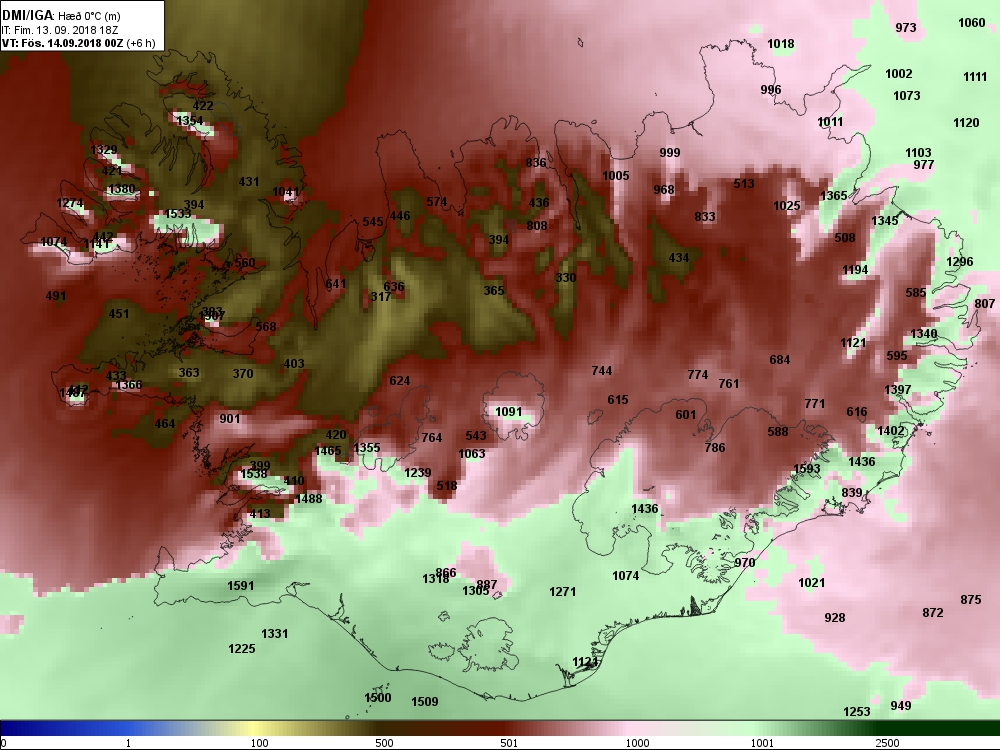Select the value 928
Image resolution: width=1000 pixels, height=750 pixels.
(x=835, y=618)
